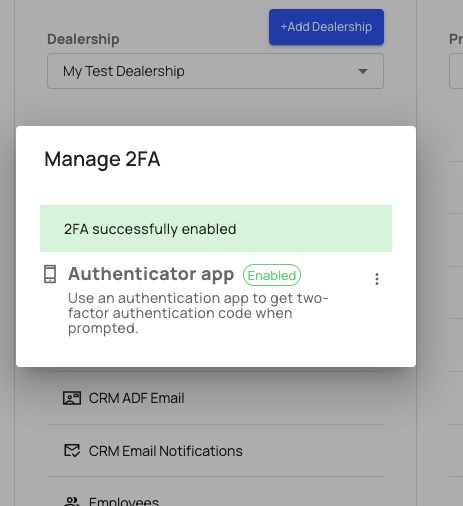Screen dimensions: 463x506
Task: Open the CRM Email Notifications menu item
Action: click(x=215, y=451)
